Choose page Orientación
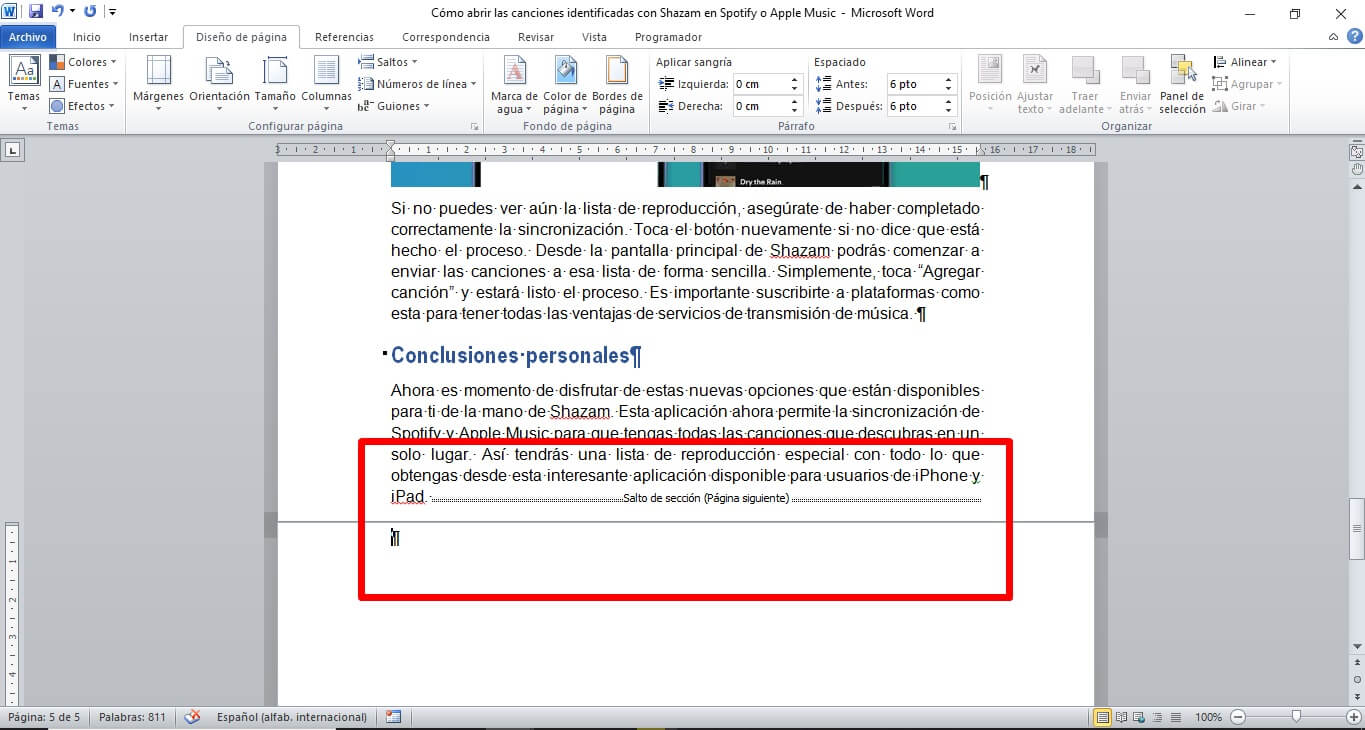 click(219, 85)
